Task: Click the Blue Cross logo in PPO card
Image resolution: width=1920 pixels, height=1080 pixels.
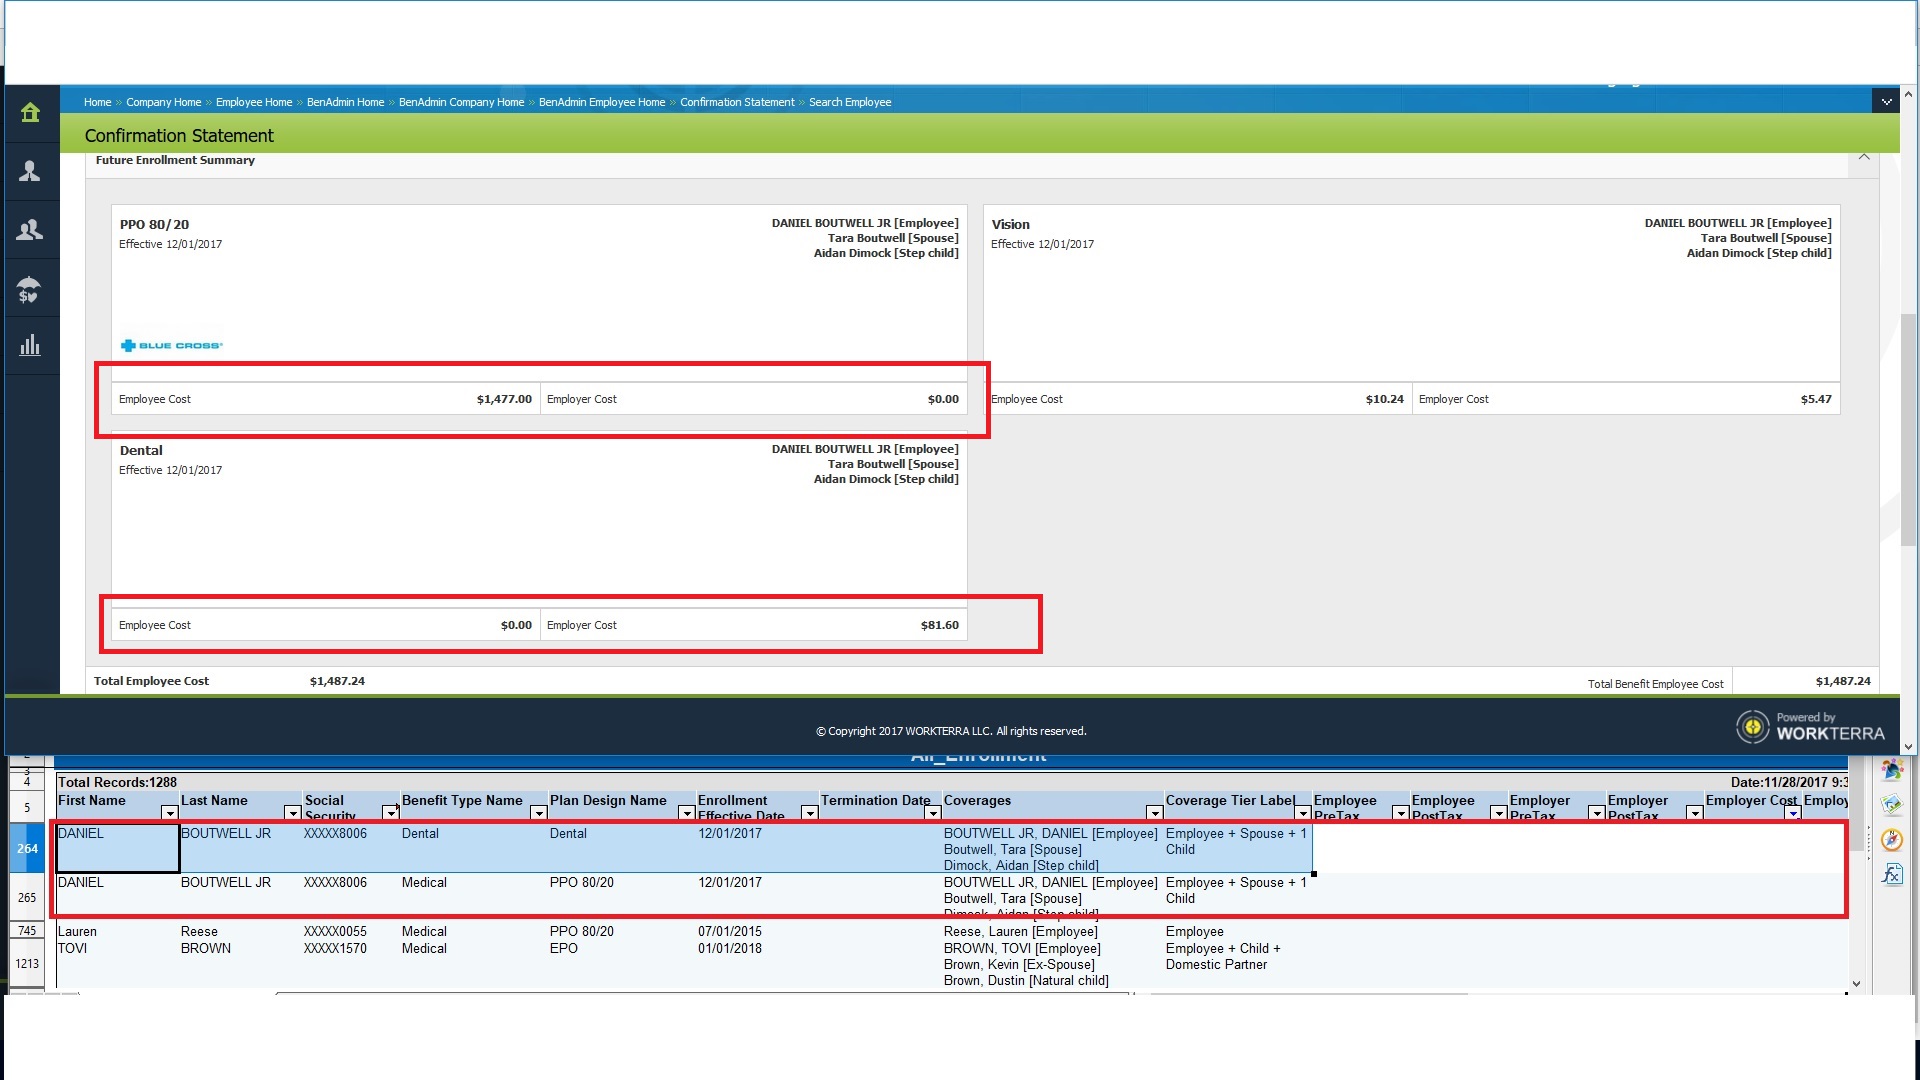Action: [x=171, y=346]
